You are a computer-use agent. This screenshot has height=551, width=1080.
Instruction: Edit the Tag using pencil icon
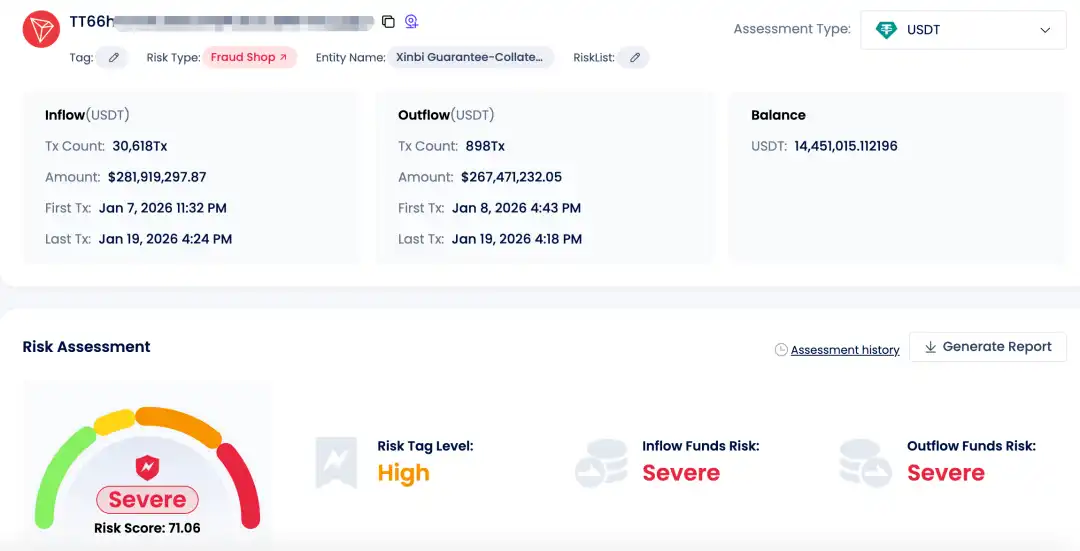click(113, 58)
